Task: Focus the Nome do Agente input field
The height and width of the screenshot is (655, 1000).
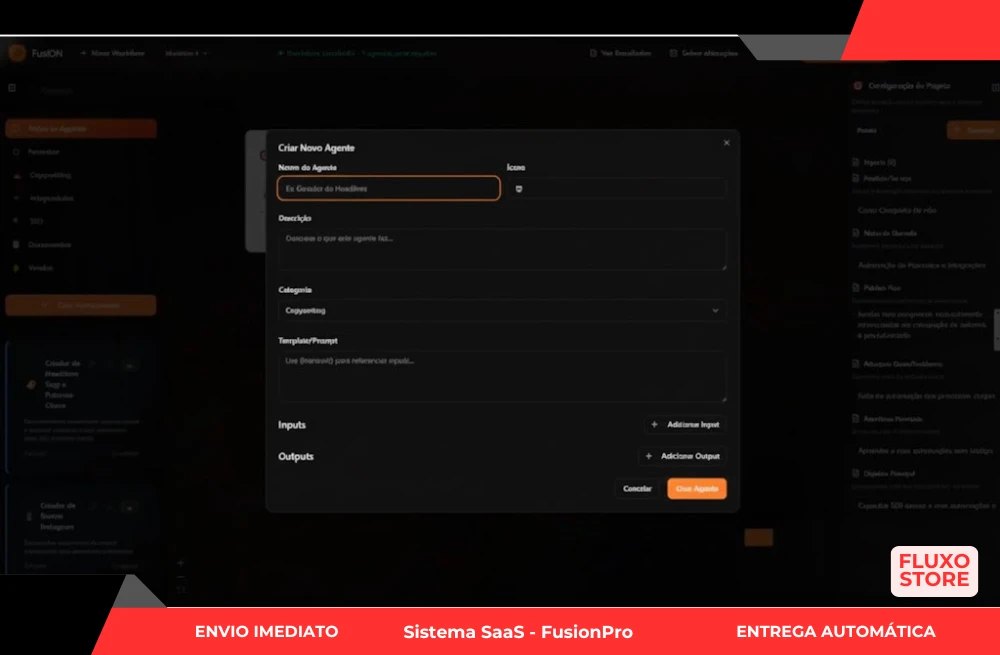Action: (388, 188)
